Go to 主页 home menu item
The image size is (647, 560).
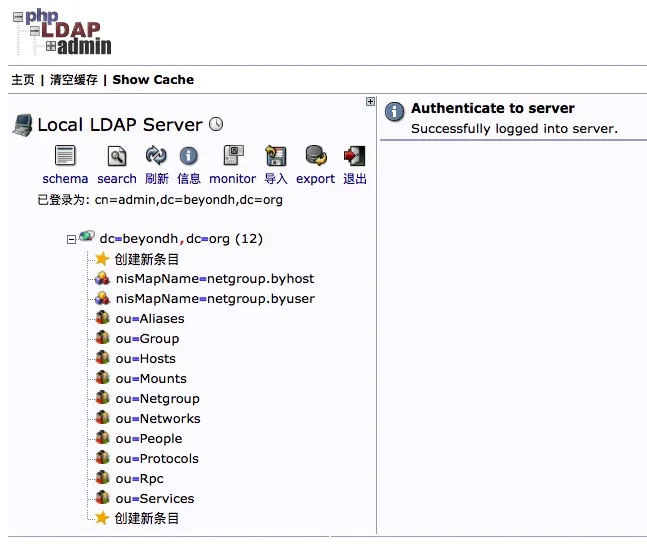(23, 79)
